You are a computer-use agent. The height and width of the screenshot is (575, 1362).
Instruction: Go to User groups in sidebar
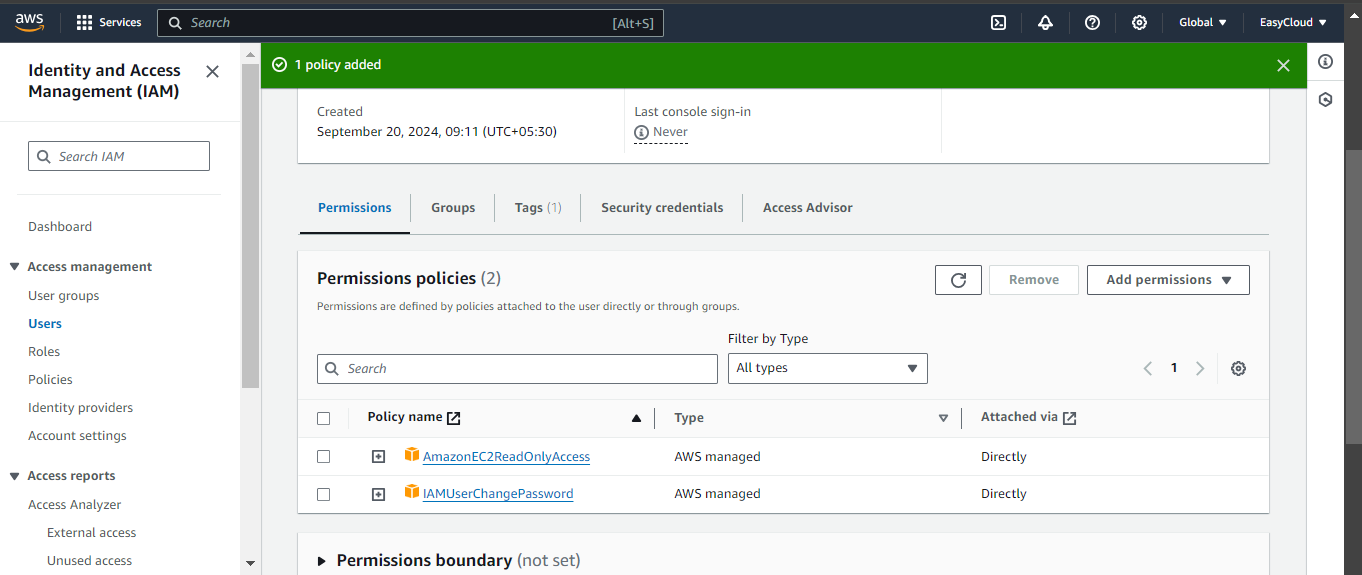click(64, 296)
